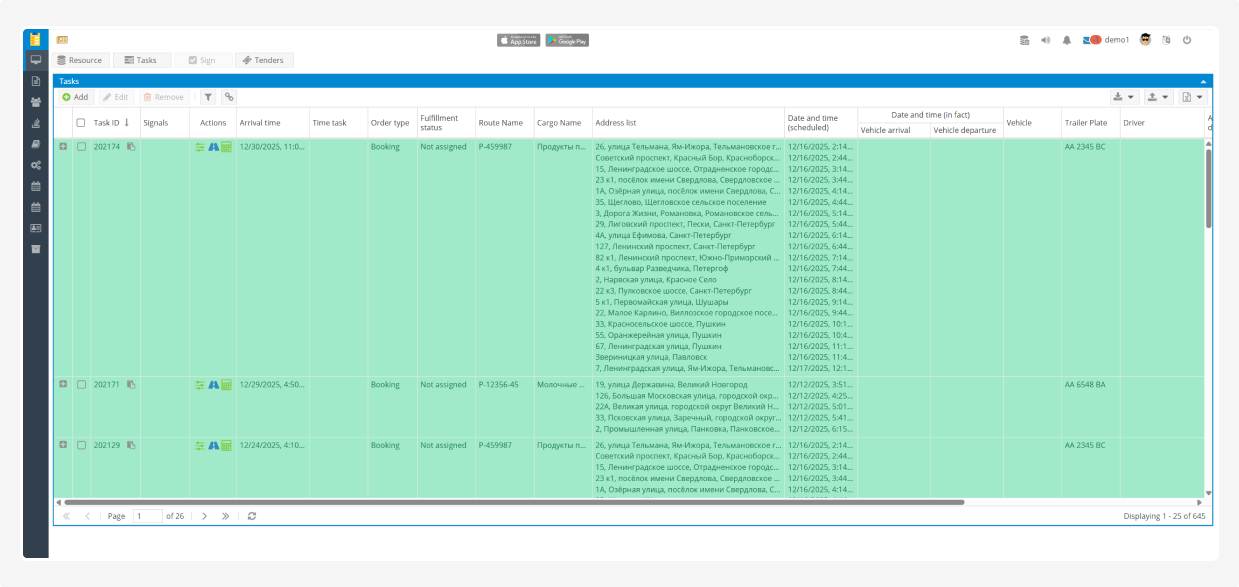Open the road route icon for task 202174
The width and height of the screenshot is (1239, 587).
pos(213,147)
